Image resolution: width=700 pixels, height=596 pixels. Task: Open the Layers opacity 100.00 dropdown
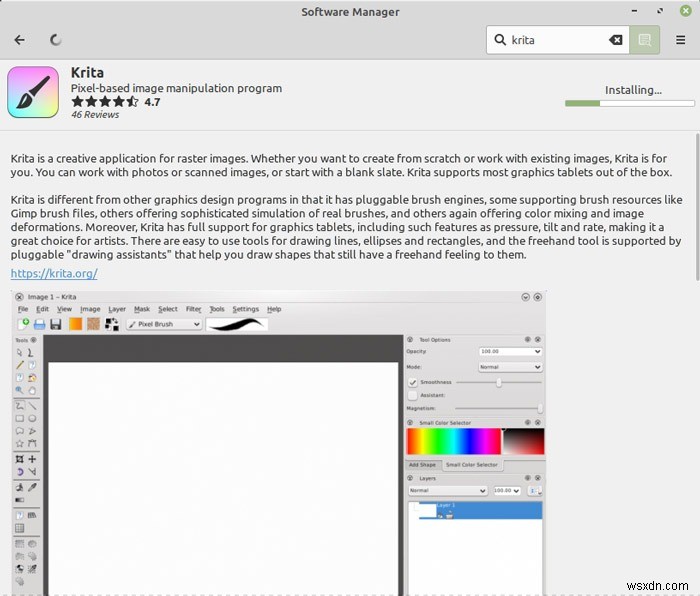507,491
